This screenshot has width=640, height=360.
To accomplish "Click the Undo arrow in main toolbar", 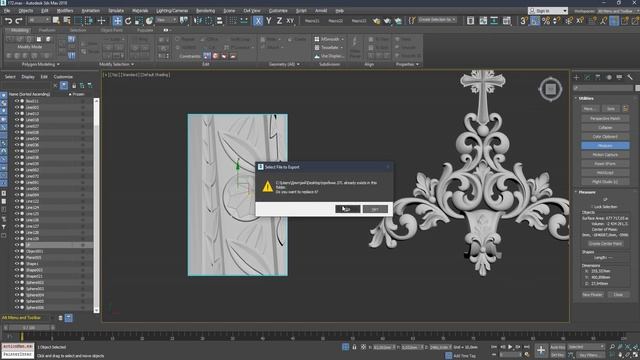I will pos(8,20).
